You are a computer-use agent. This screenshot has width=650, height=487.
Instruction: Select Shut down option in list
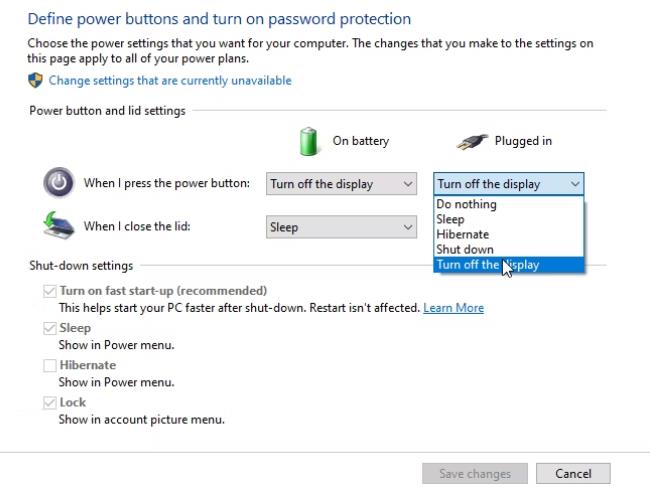pyautogui.click(x=509, y=250)
